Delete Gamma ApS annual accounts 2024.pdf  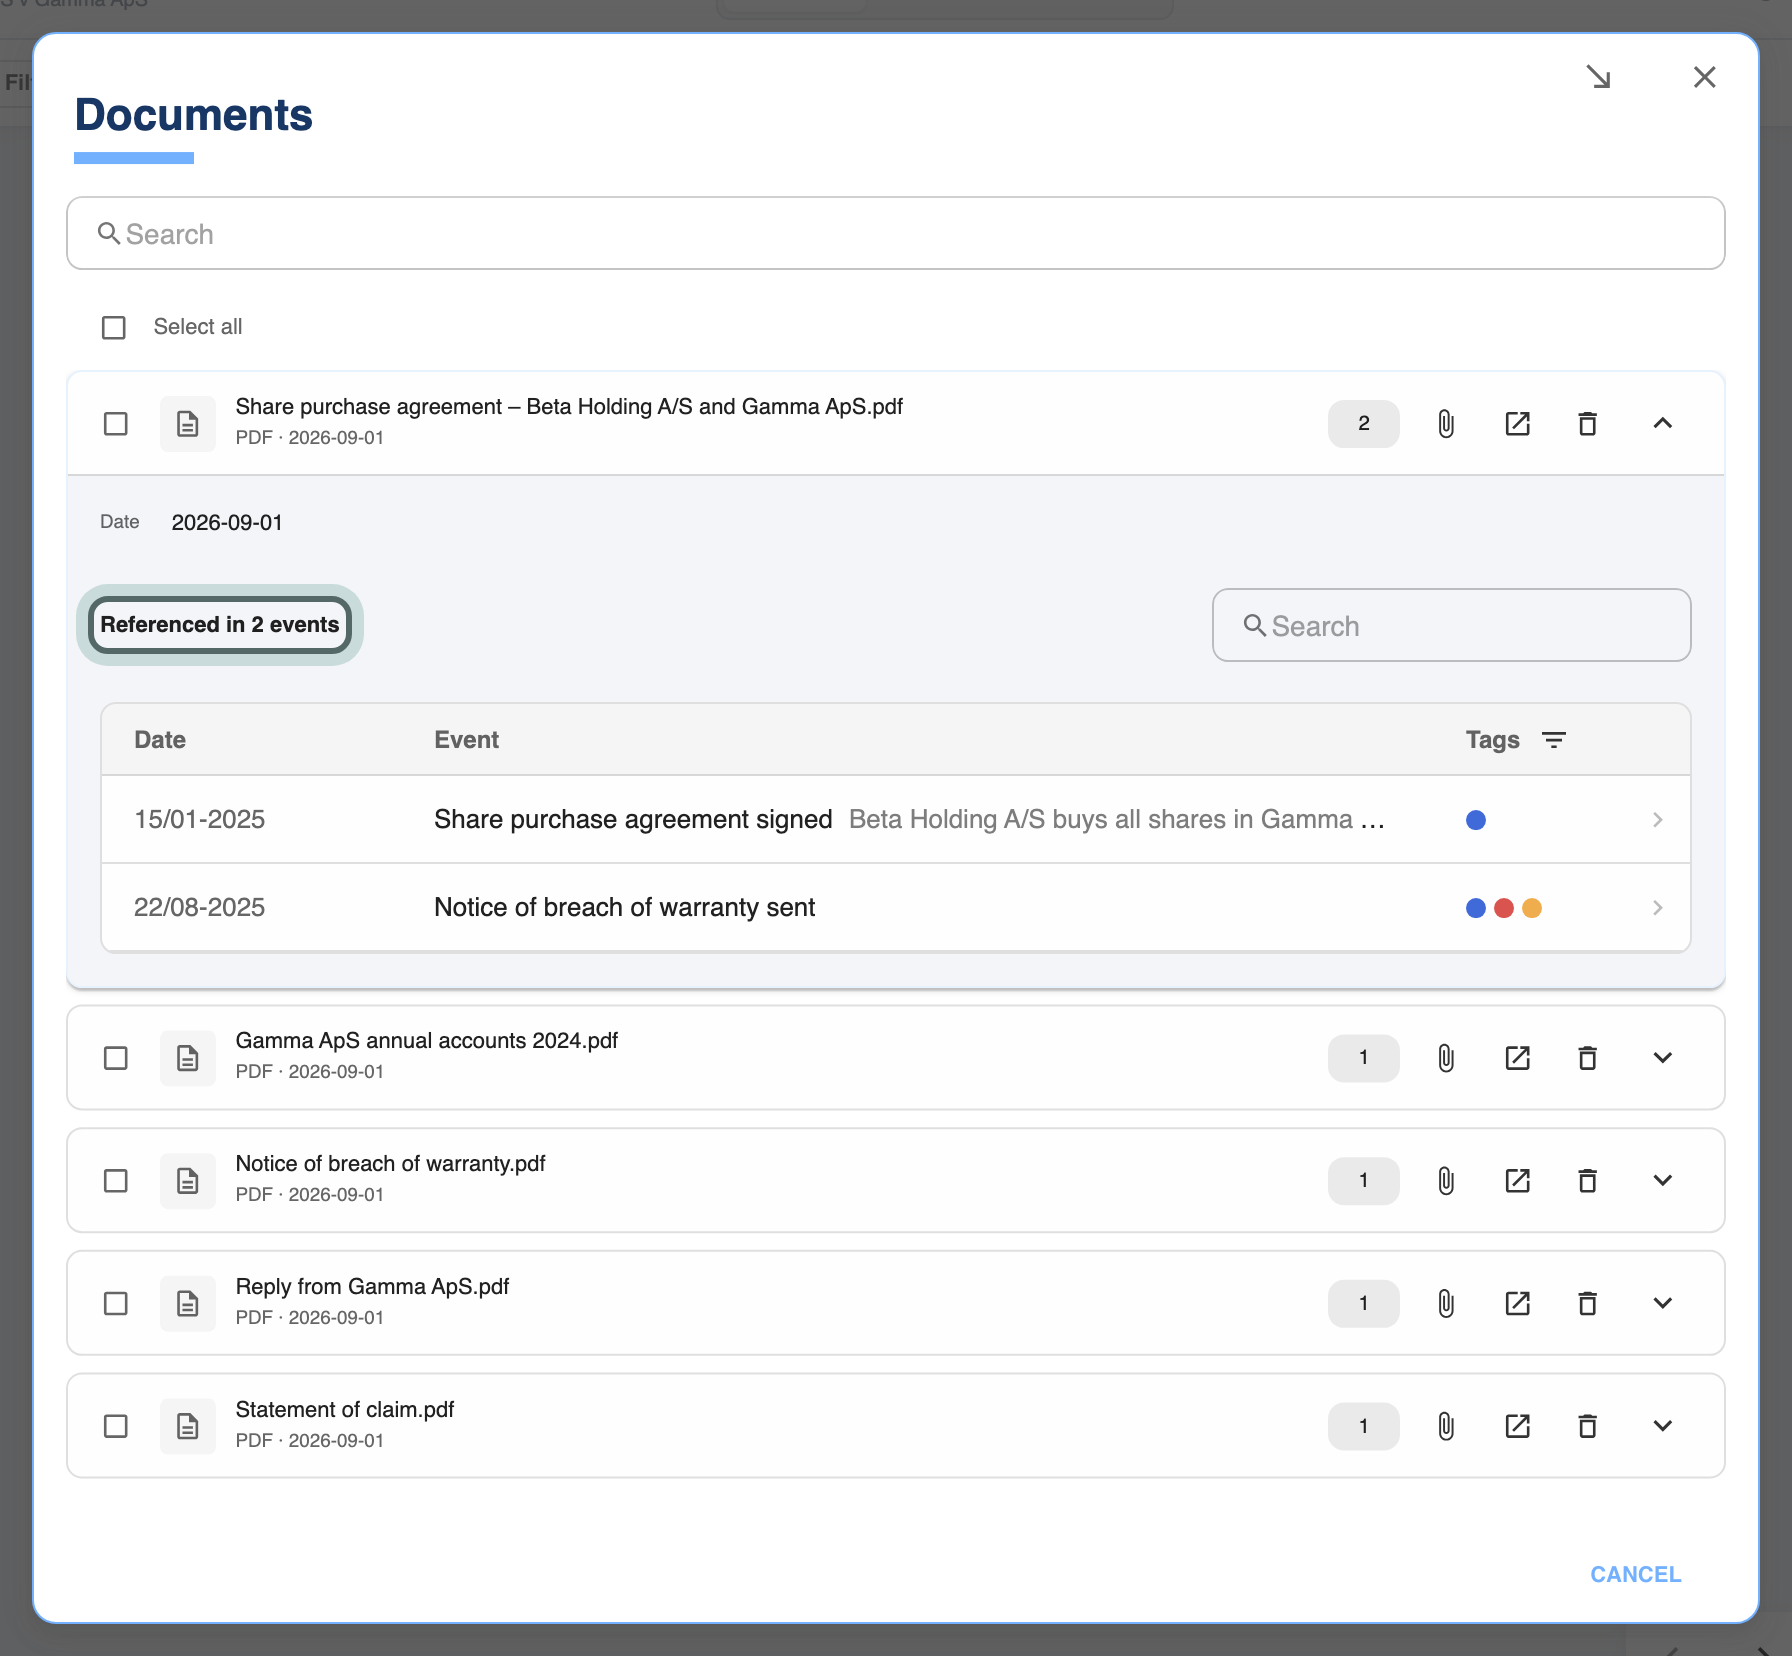coord(1587,1058)
